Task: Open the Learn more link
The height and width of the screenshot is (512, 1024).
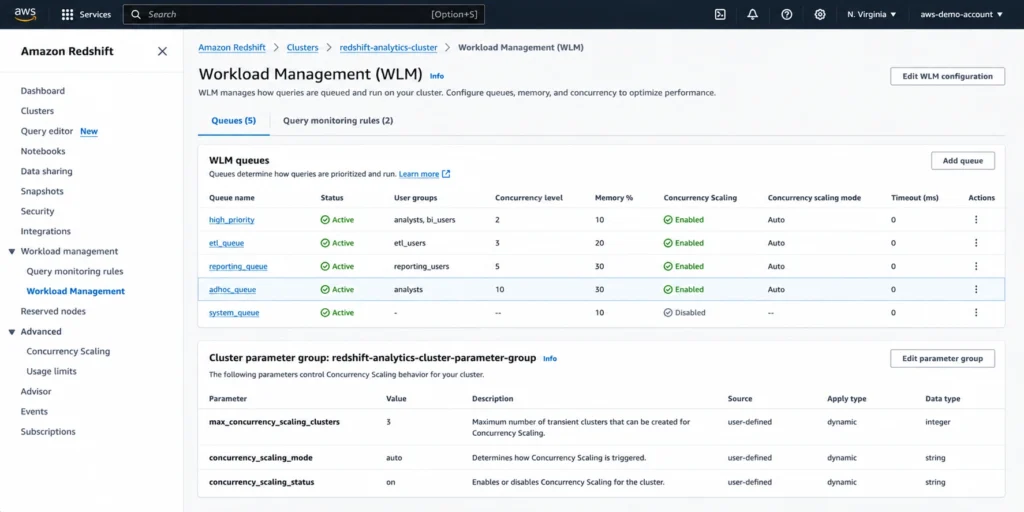Action: [x=419, y=174]
